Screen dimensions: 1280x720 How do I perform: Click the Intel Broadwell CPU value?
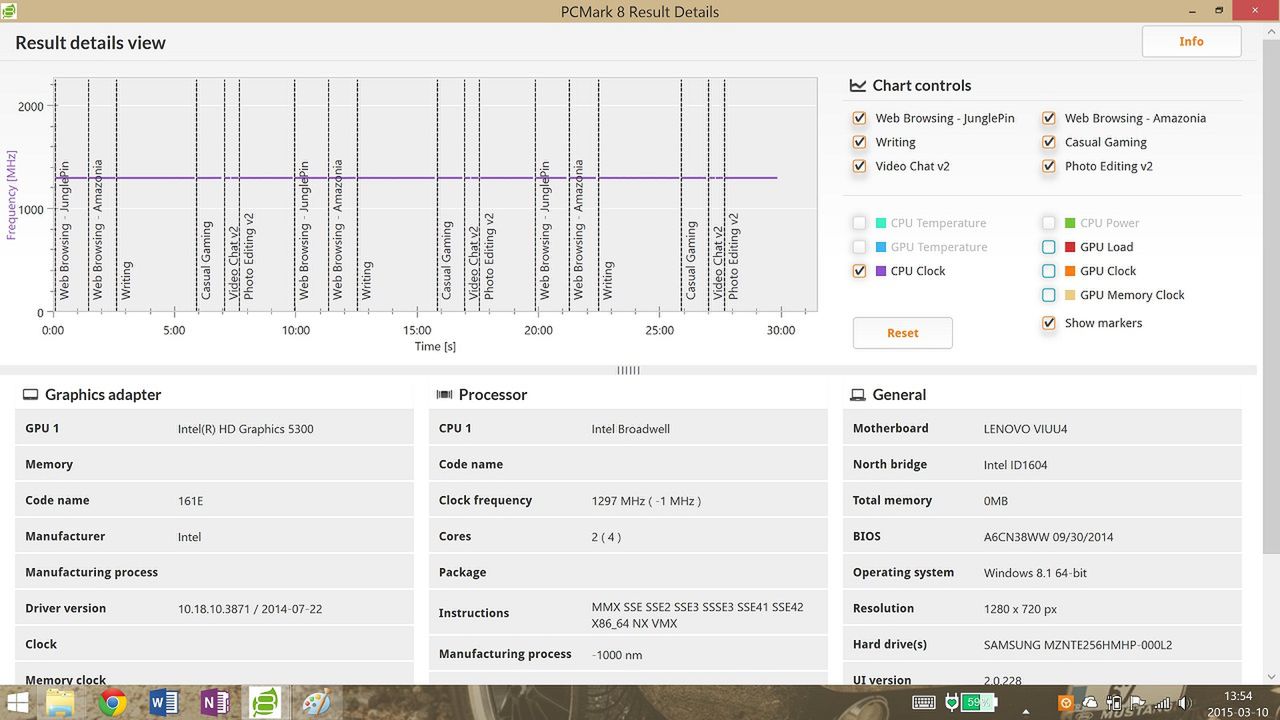(631, 429)
